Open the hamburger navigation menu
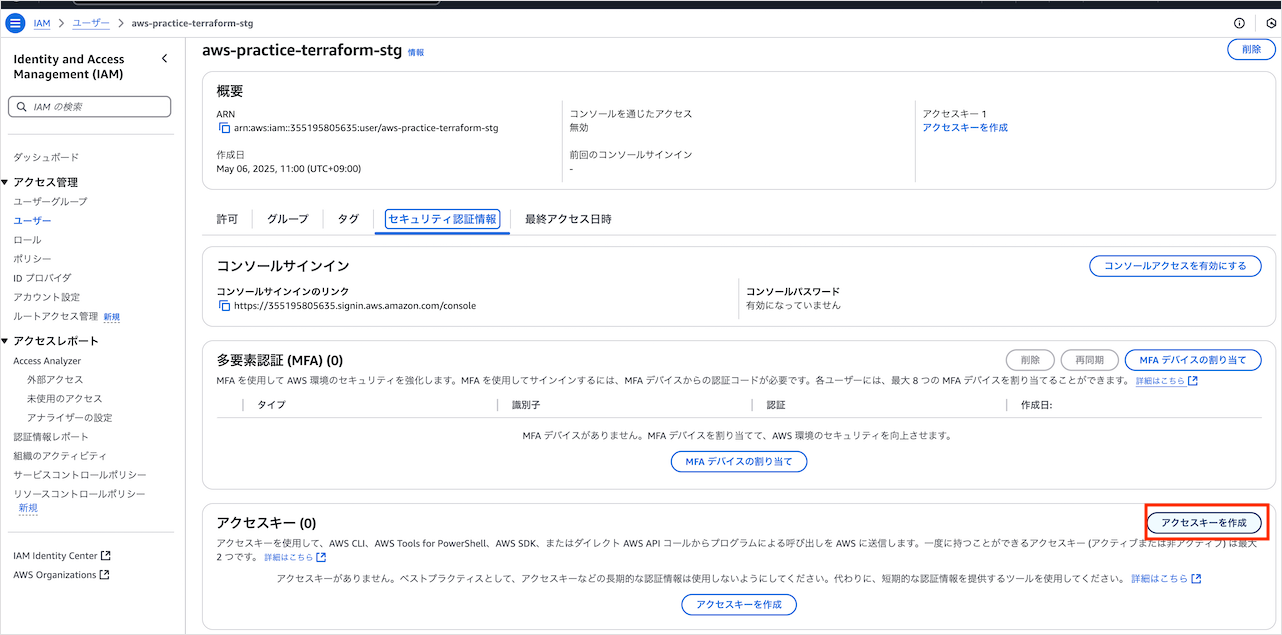 15,23
